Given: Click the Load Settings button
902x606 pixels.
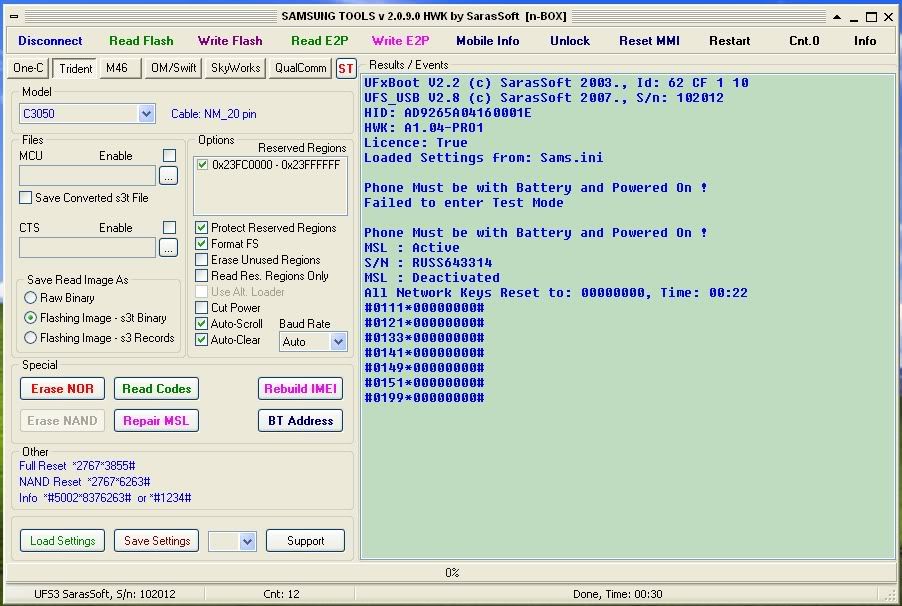Looking at the screenshot, I should coord(62,541).
